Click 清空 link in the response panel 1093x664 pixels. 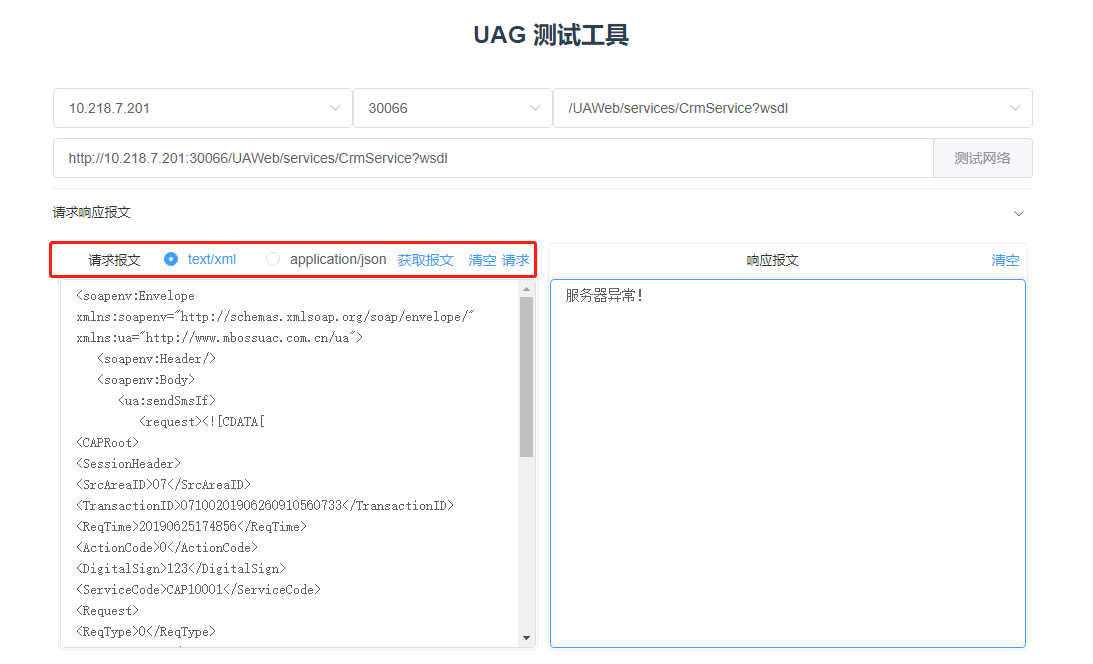click(1005, 260)
